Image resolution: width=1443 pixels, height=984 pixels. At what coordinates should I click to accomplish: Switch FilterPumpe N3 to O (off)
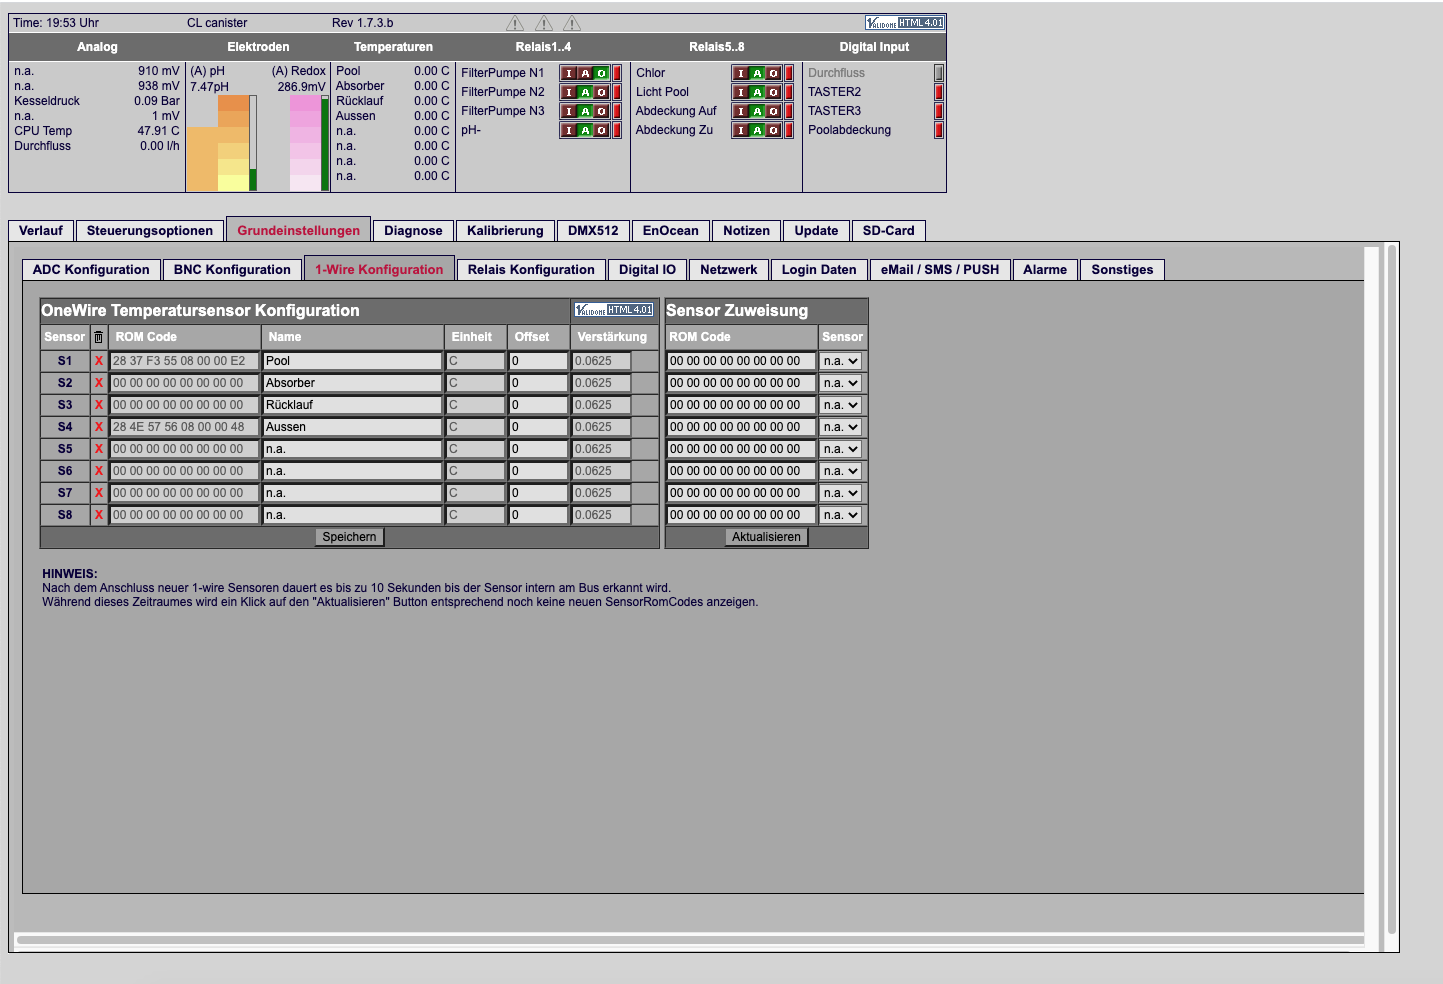601,111
